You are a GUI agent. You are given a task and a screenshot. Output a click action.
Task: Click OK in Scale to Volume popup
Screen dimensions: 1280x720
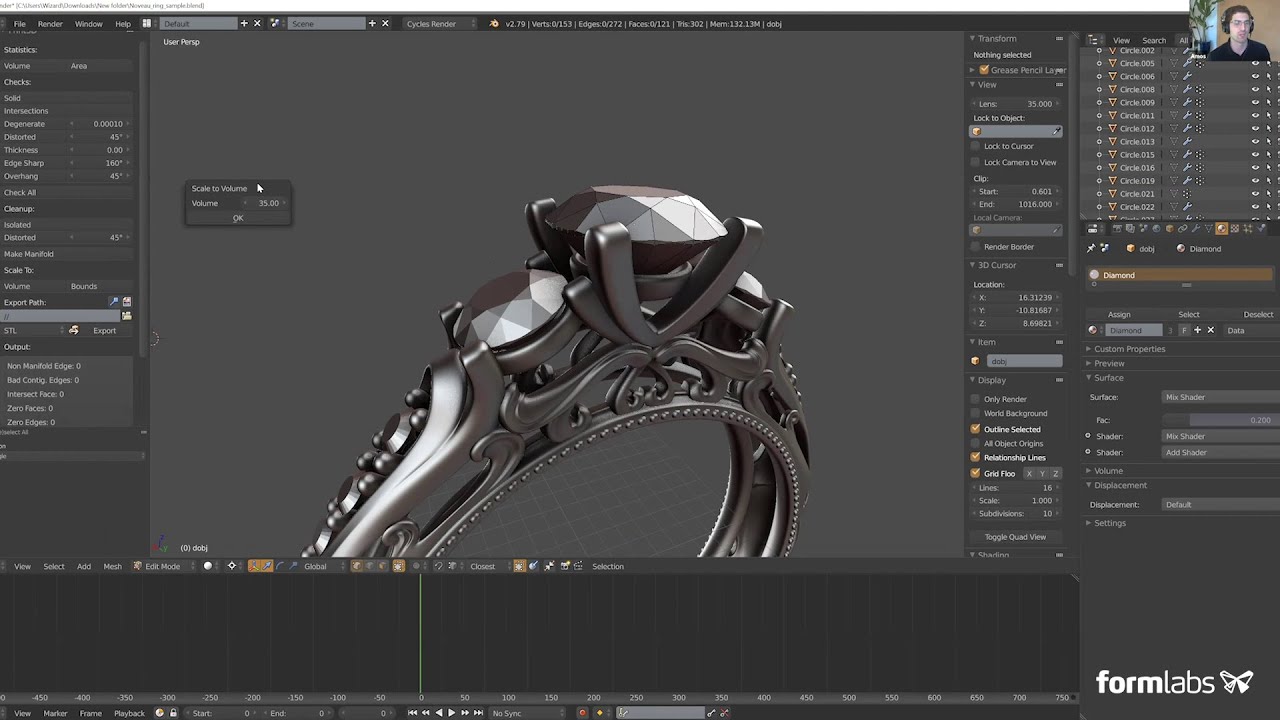[238, 218]
